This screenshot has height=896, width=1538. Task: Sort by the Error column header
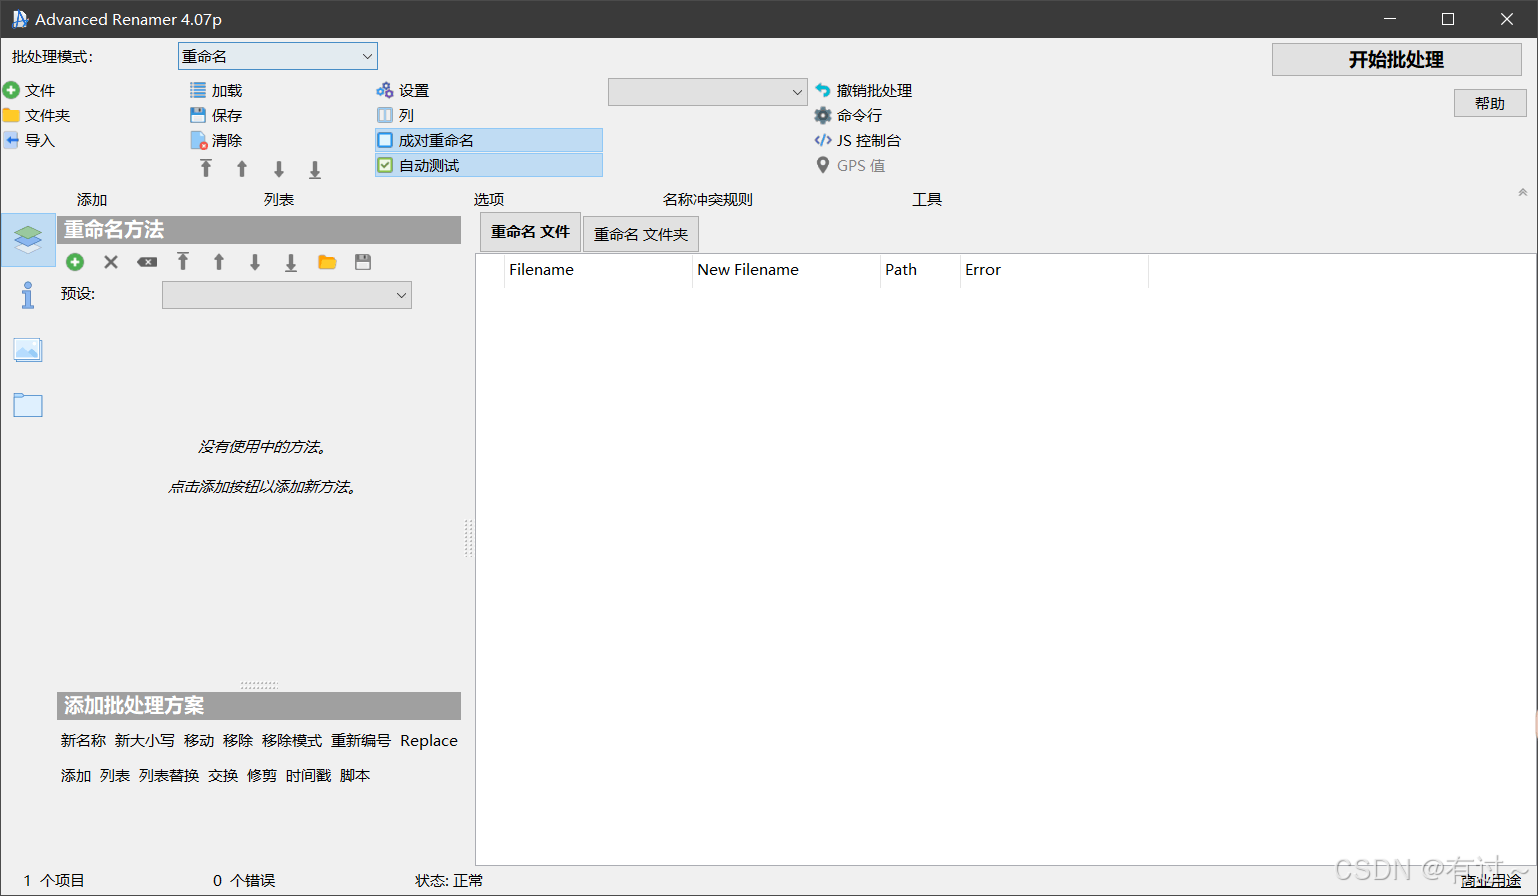click(x=1054, y=270)
